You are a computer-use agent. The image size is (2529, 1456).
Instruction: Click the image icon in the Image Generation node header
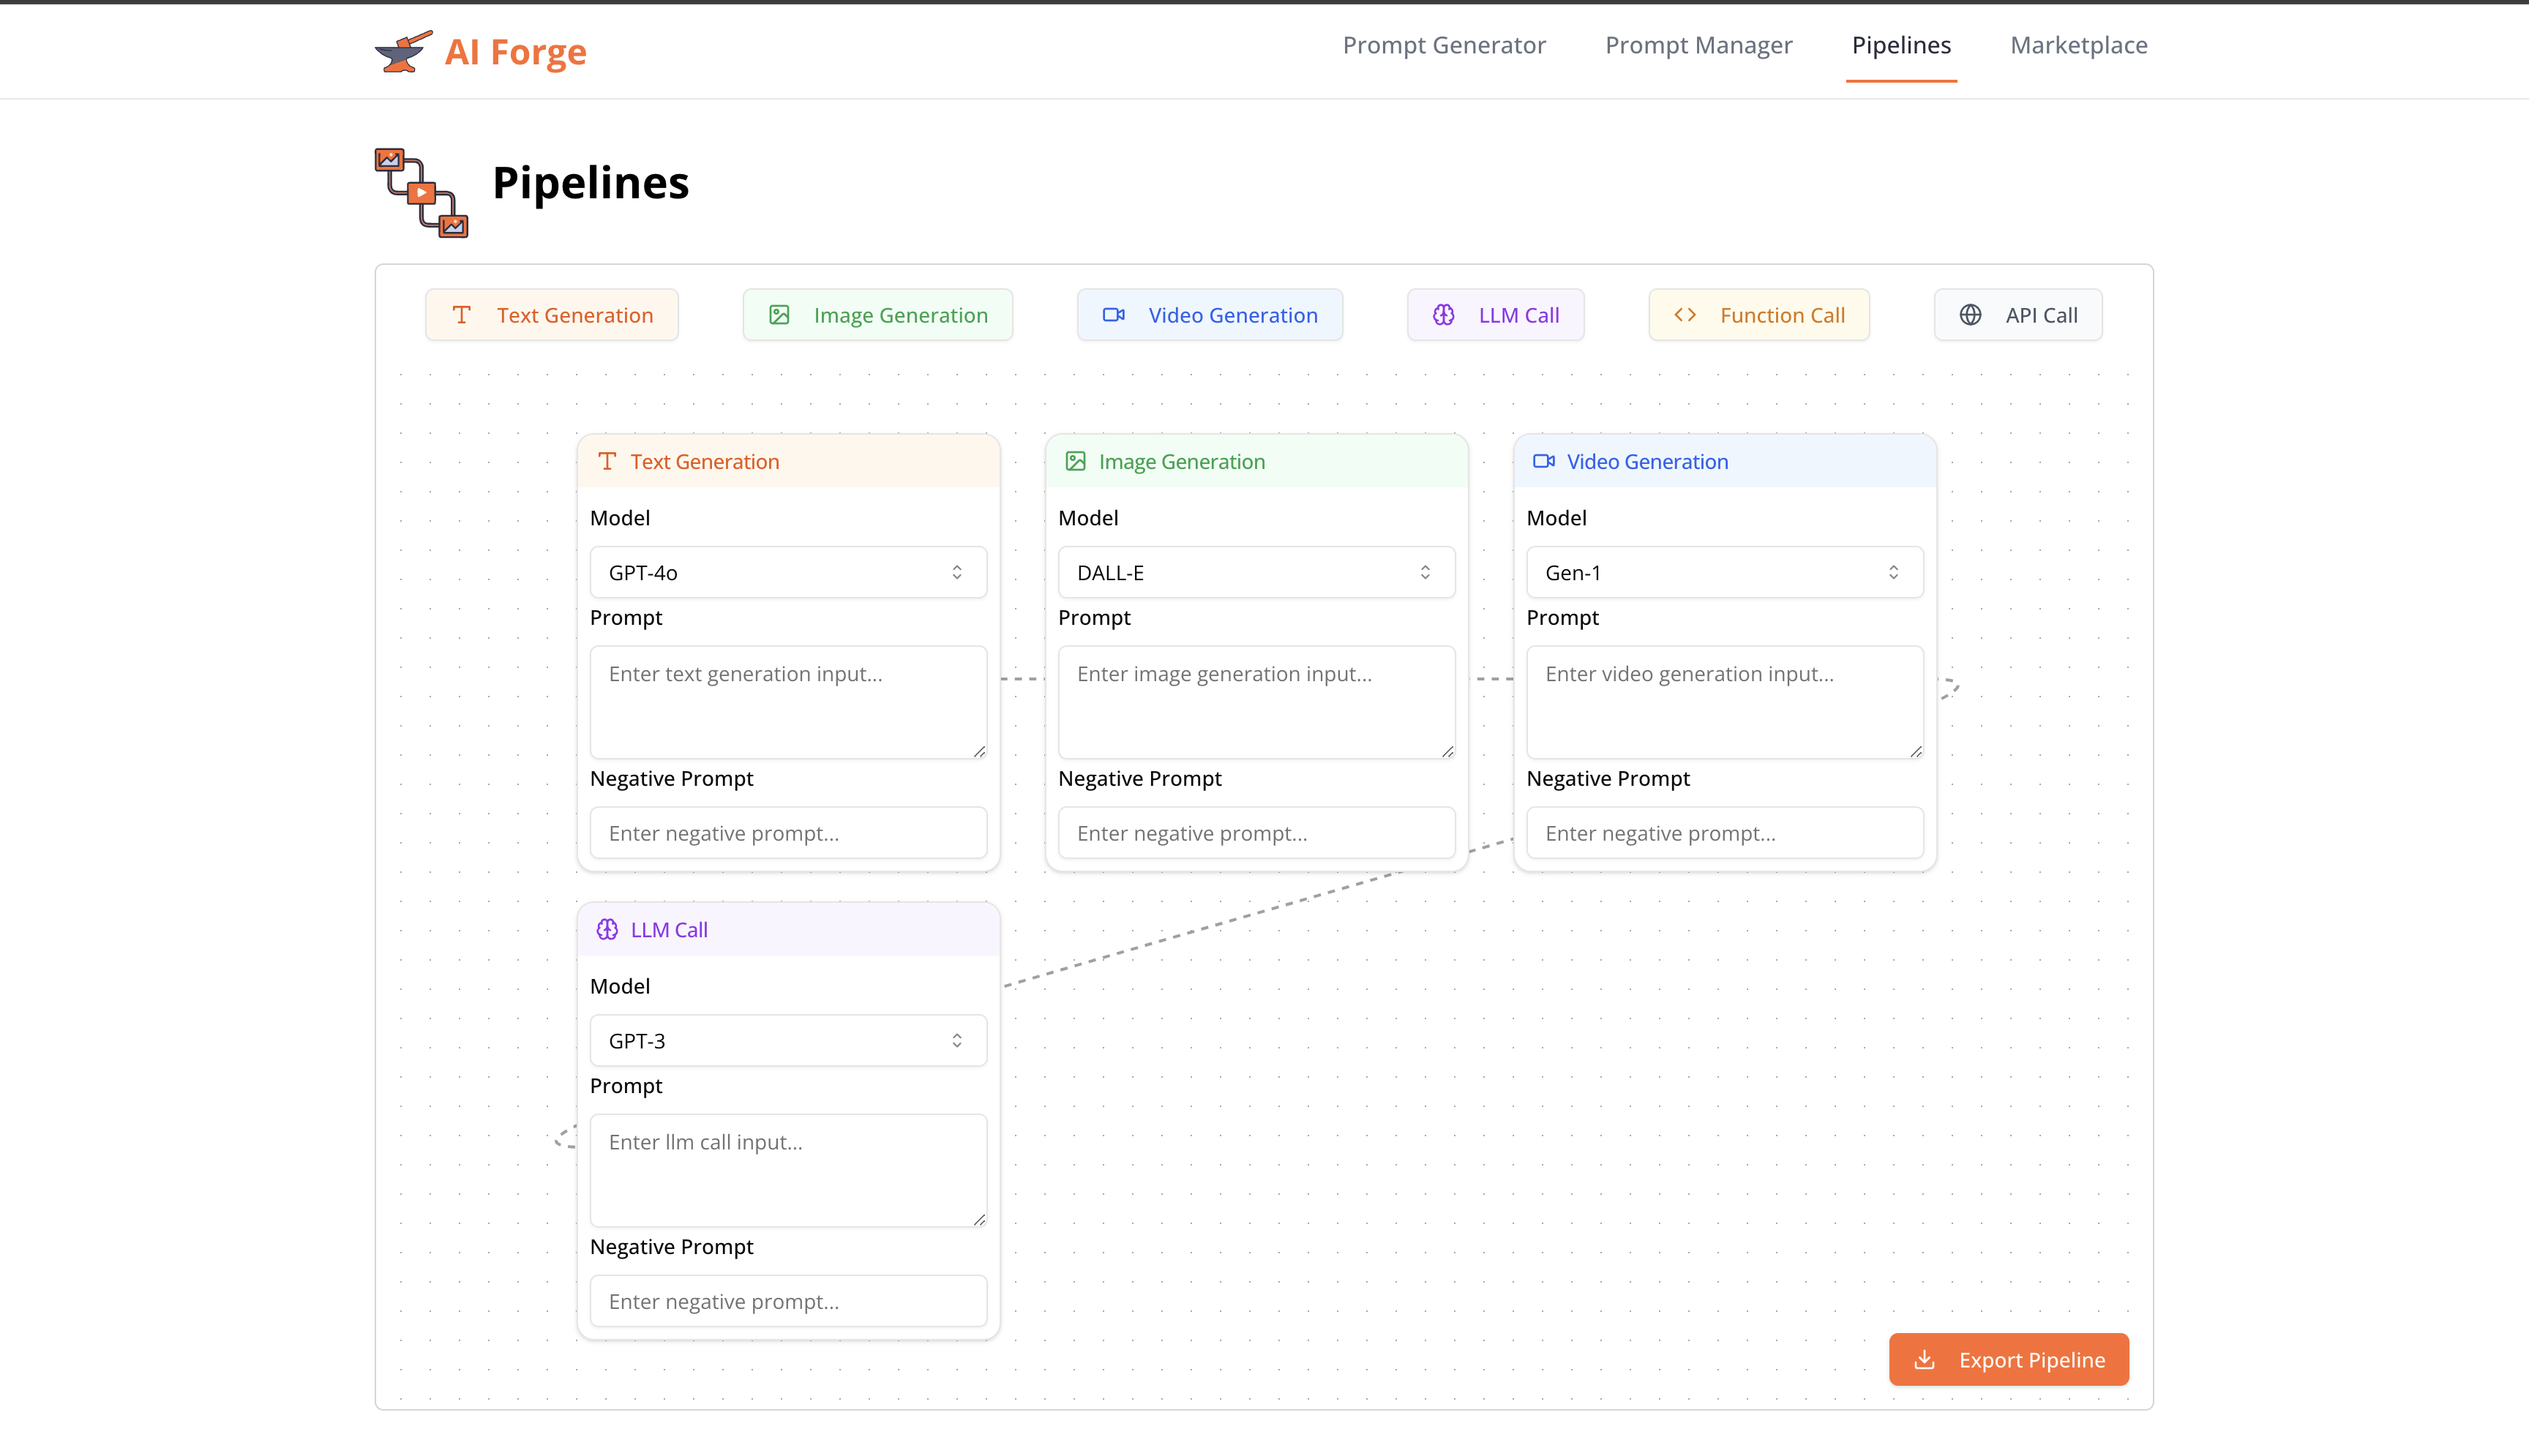(1075, 461)
